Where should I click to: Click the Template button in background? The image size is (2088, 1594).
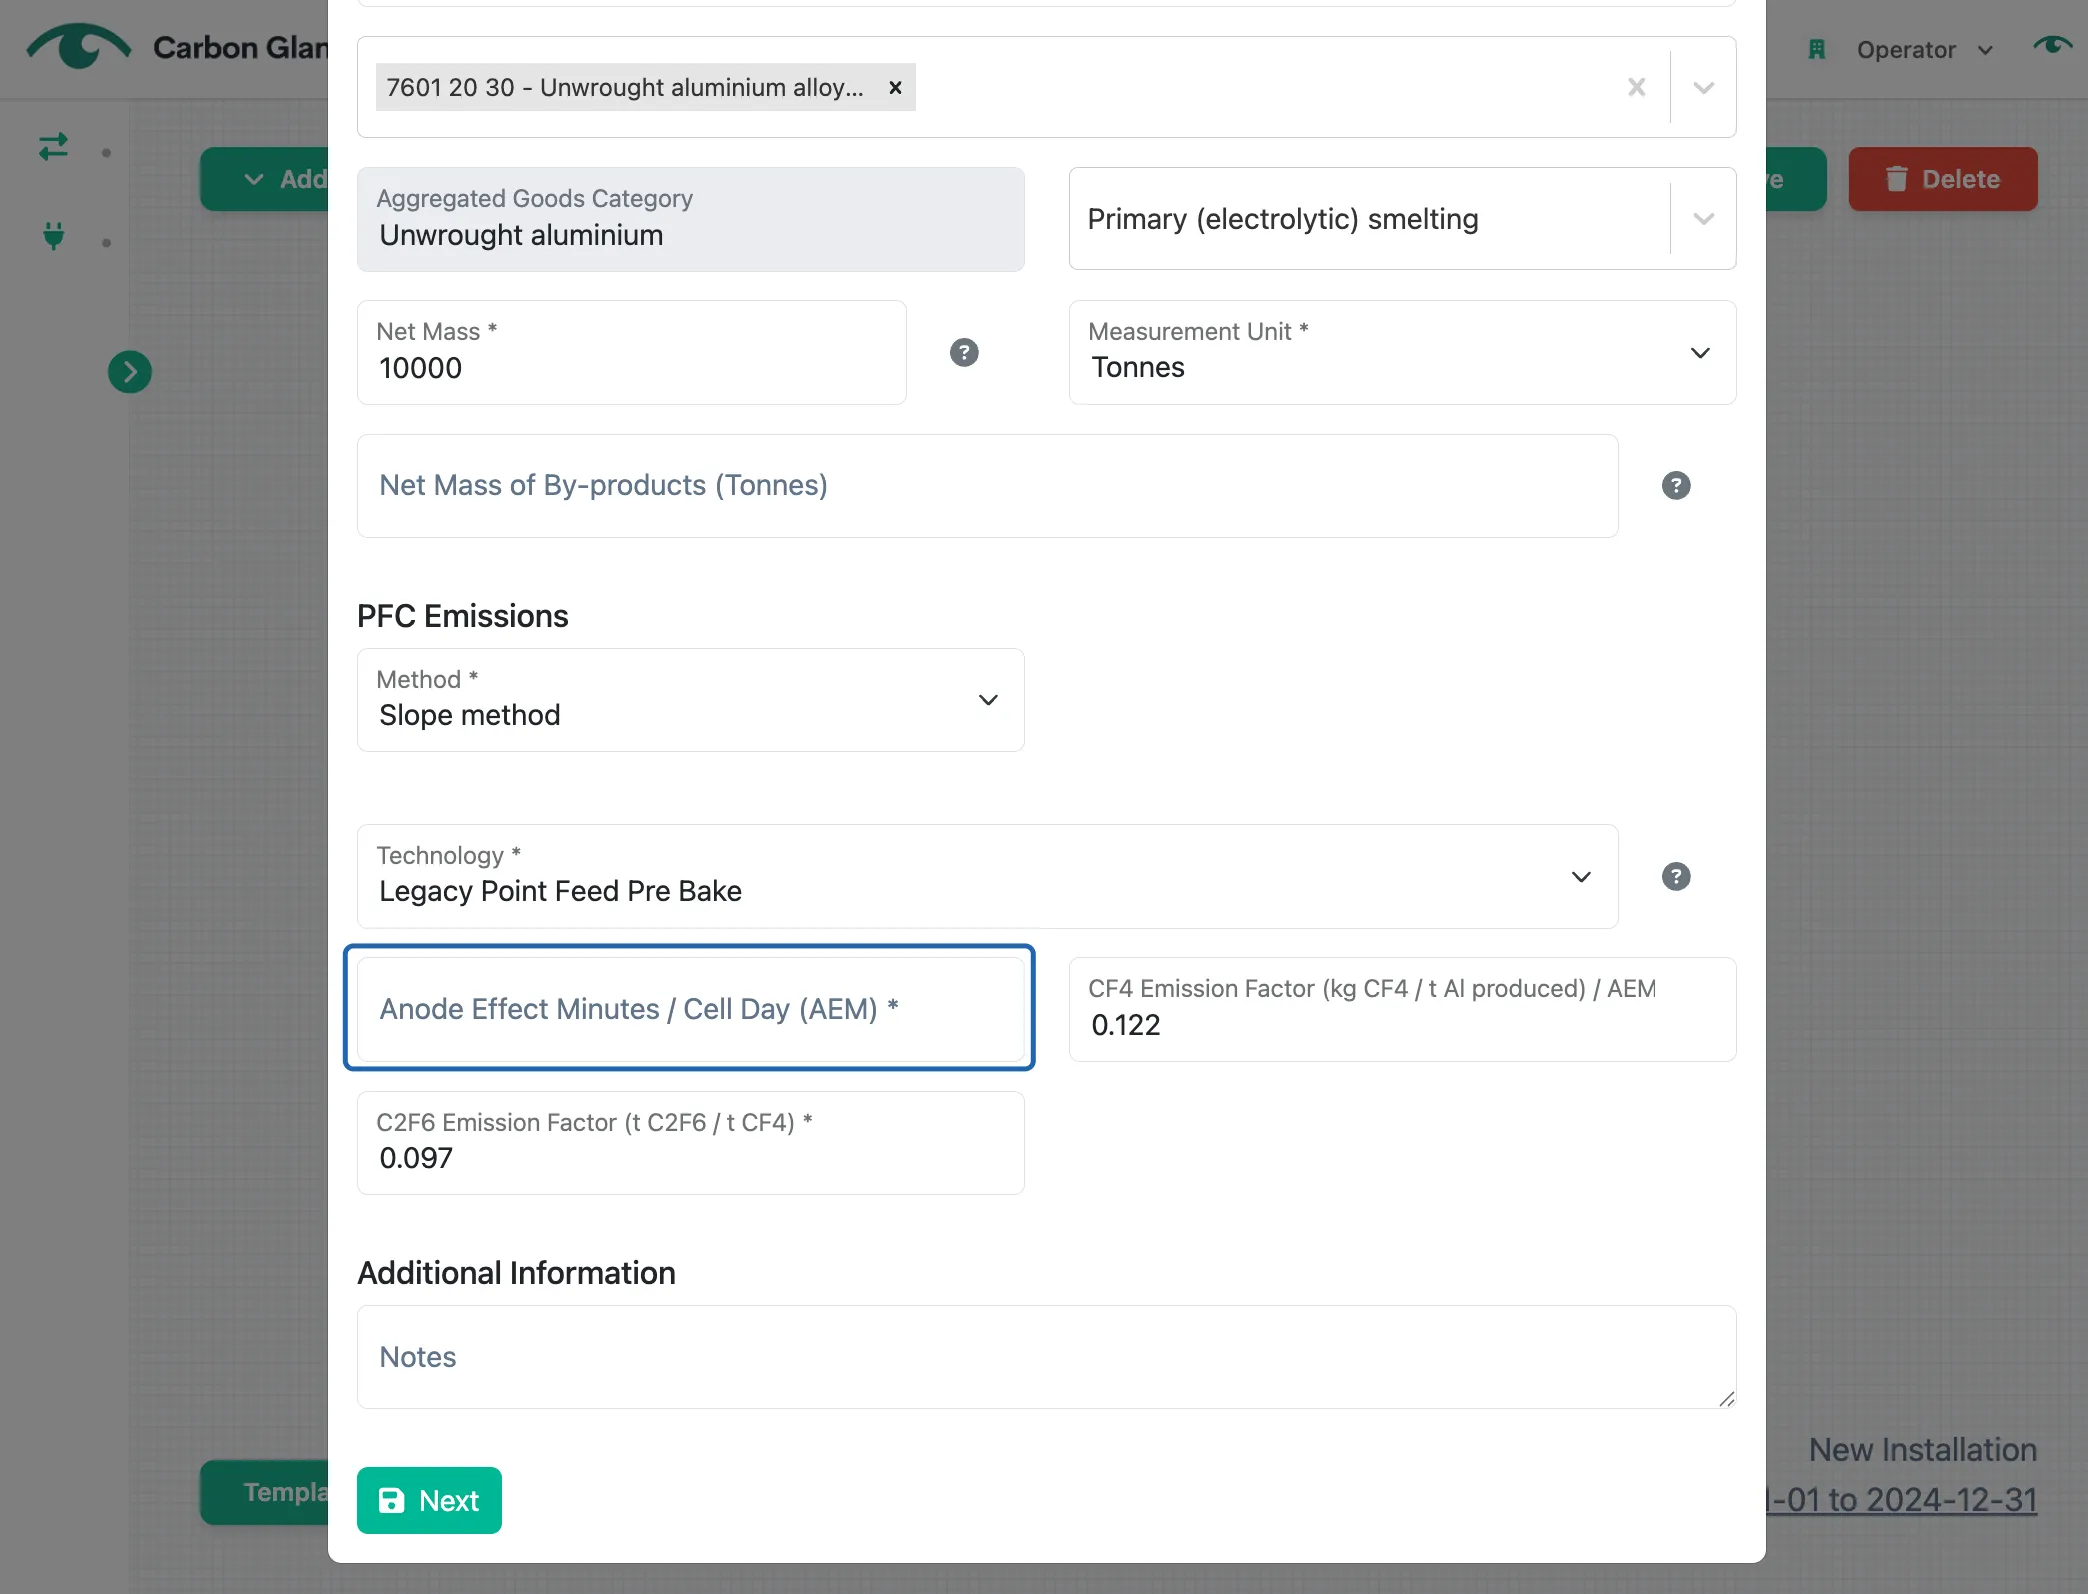265,1492
